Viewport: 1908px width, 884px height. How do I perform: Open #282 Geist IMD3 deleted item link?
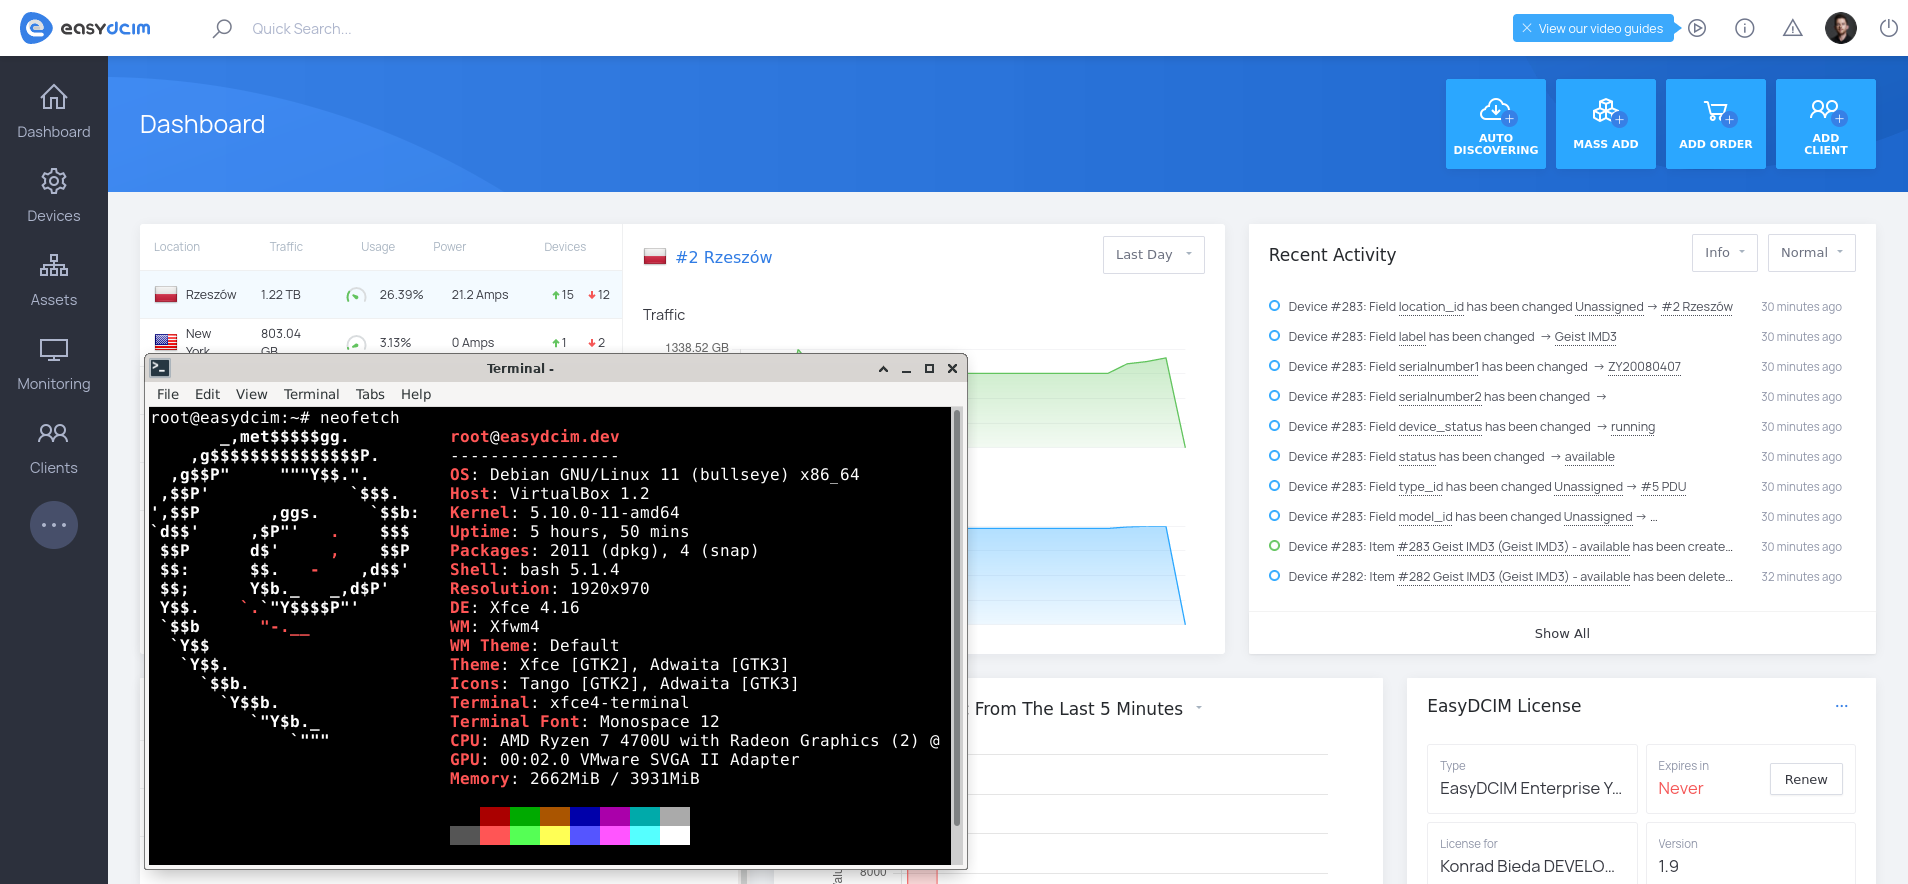[x=1514, y=577]
